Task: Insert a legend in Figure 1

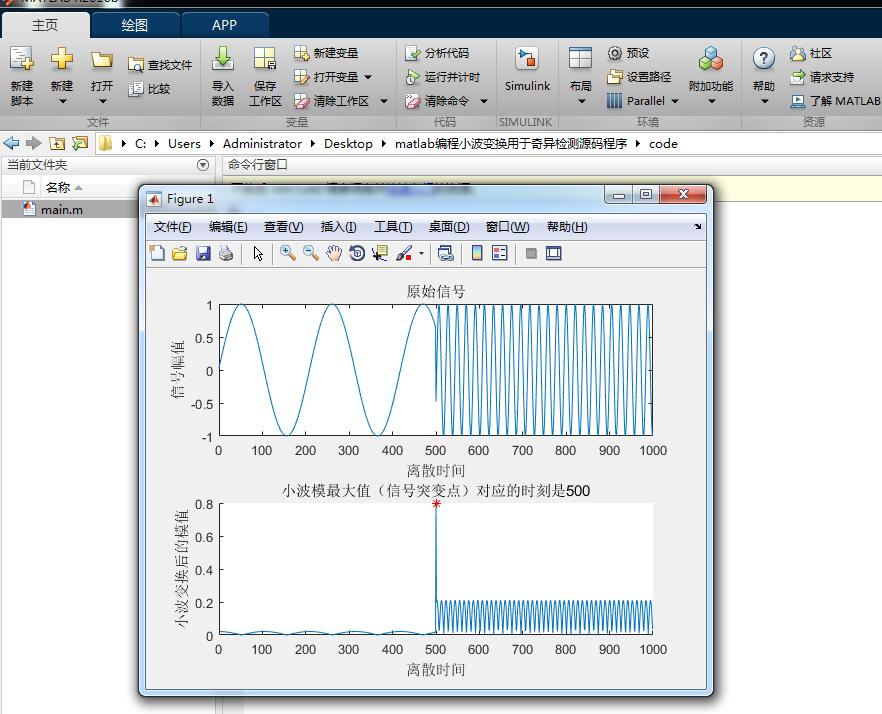Action: click(500, 253)
